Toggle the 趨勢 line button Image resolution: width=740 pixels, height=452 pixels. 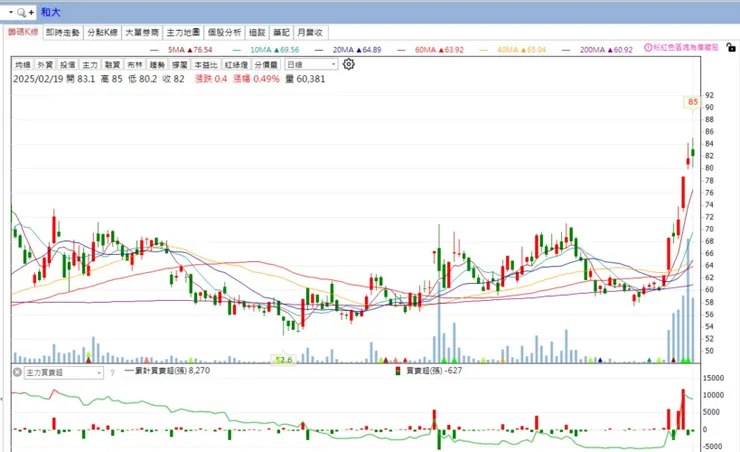click(x=157, y=65)
